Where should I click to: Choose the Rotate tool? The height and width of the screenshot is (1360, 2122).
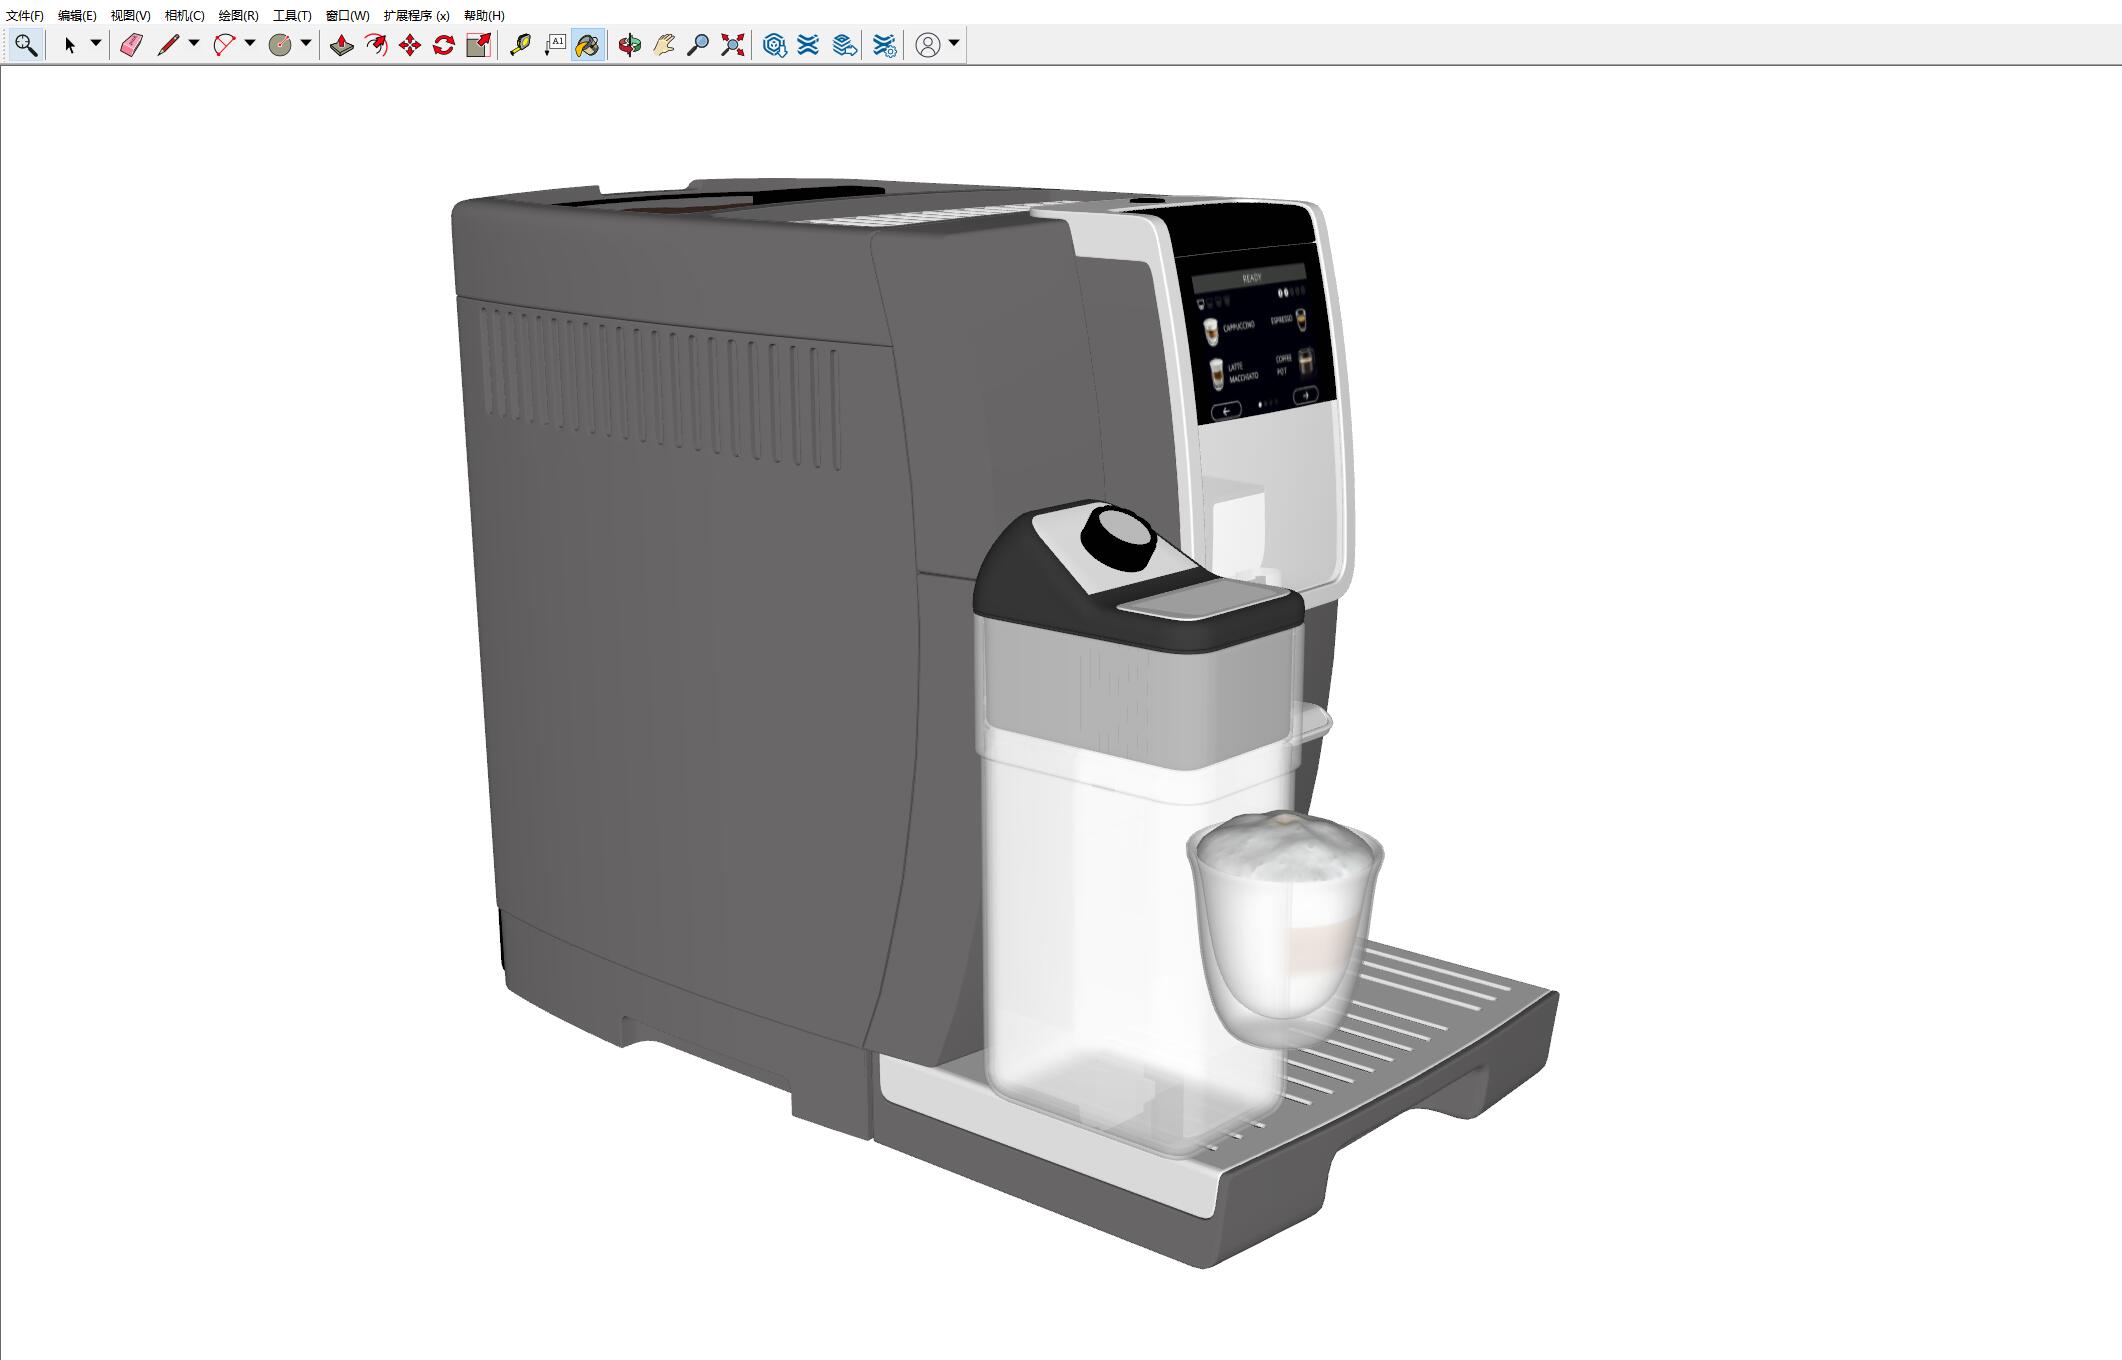[x=444, y=45]
